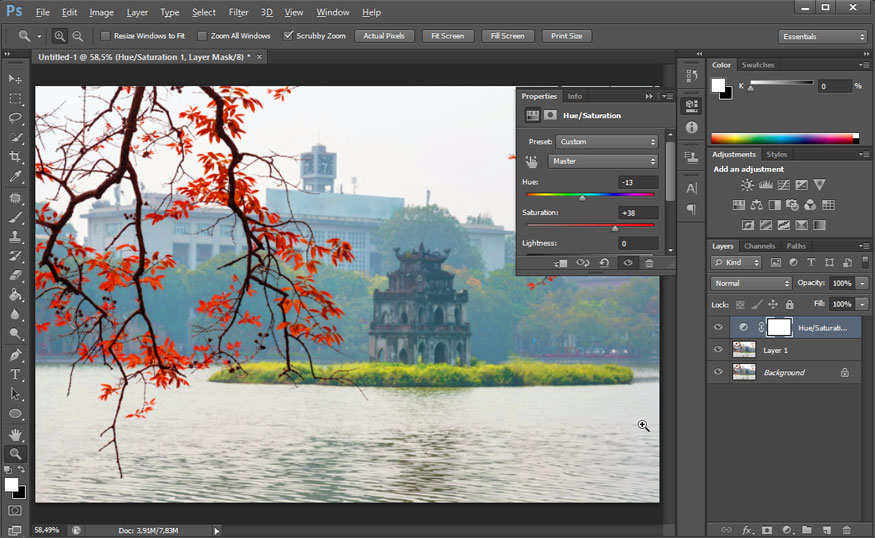The image size is (875, 538).
Task: Open the Filter menu
Action: (x=238, y=12)
